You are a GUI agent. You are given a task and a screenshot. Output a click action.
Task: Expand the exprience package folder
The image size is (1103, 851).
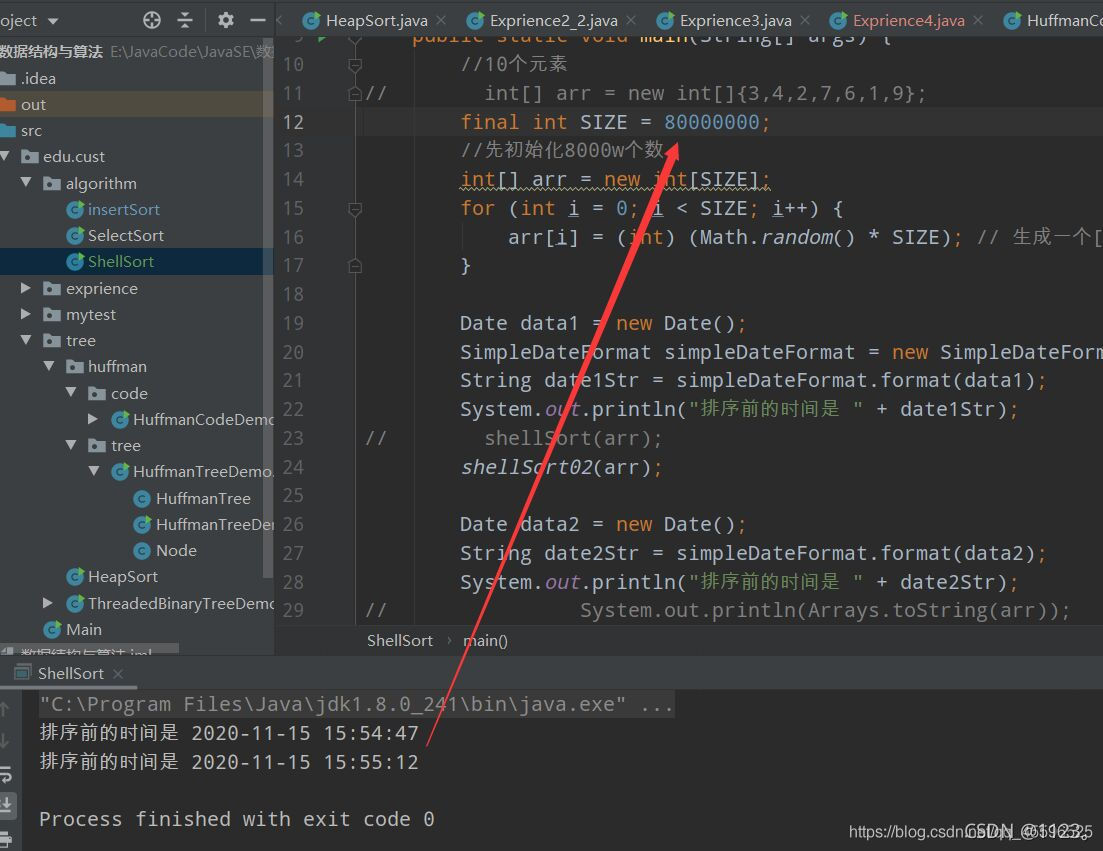click(x=26, y=289)
